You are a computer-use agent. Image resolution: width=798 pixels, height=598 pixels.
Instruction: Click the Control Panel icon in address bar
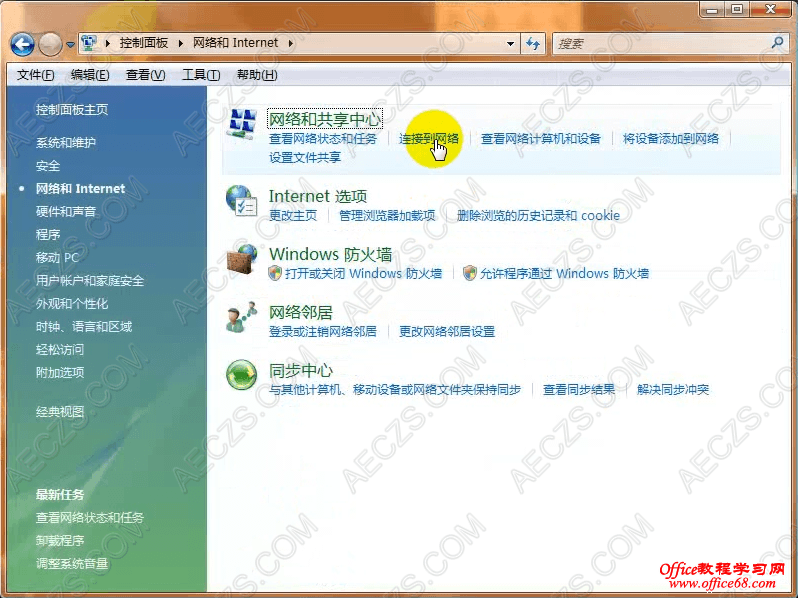[89, 43]
